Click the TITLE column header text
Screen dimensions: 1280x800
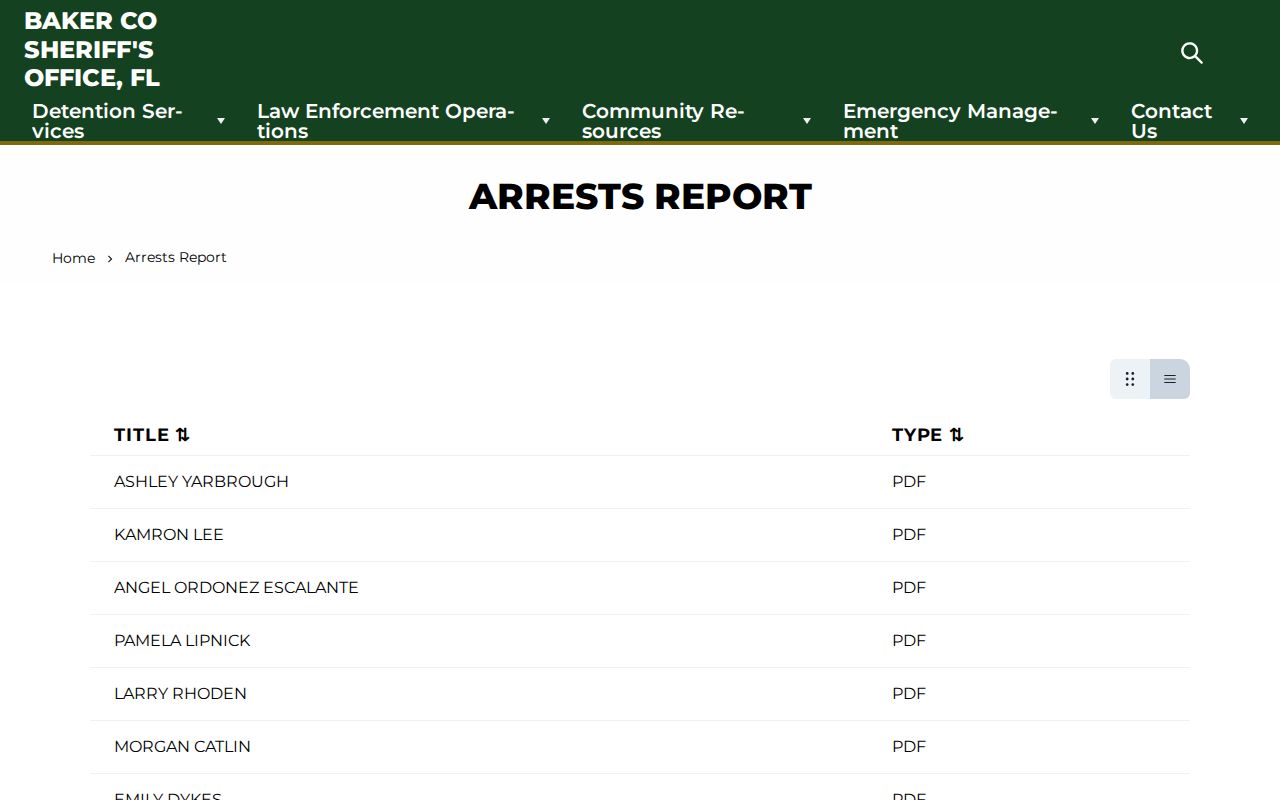[x=141, y=435]
